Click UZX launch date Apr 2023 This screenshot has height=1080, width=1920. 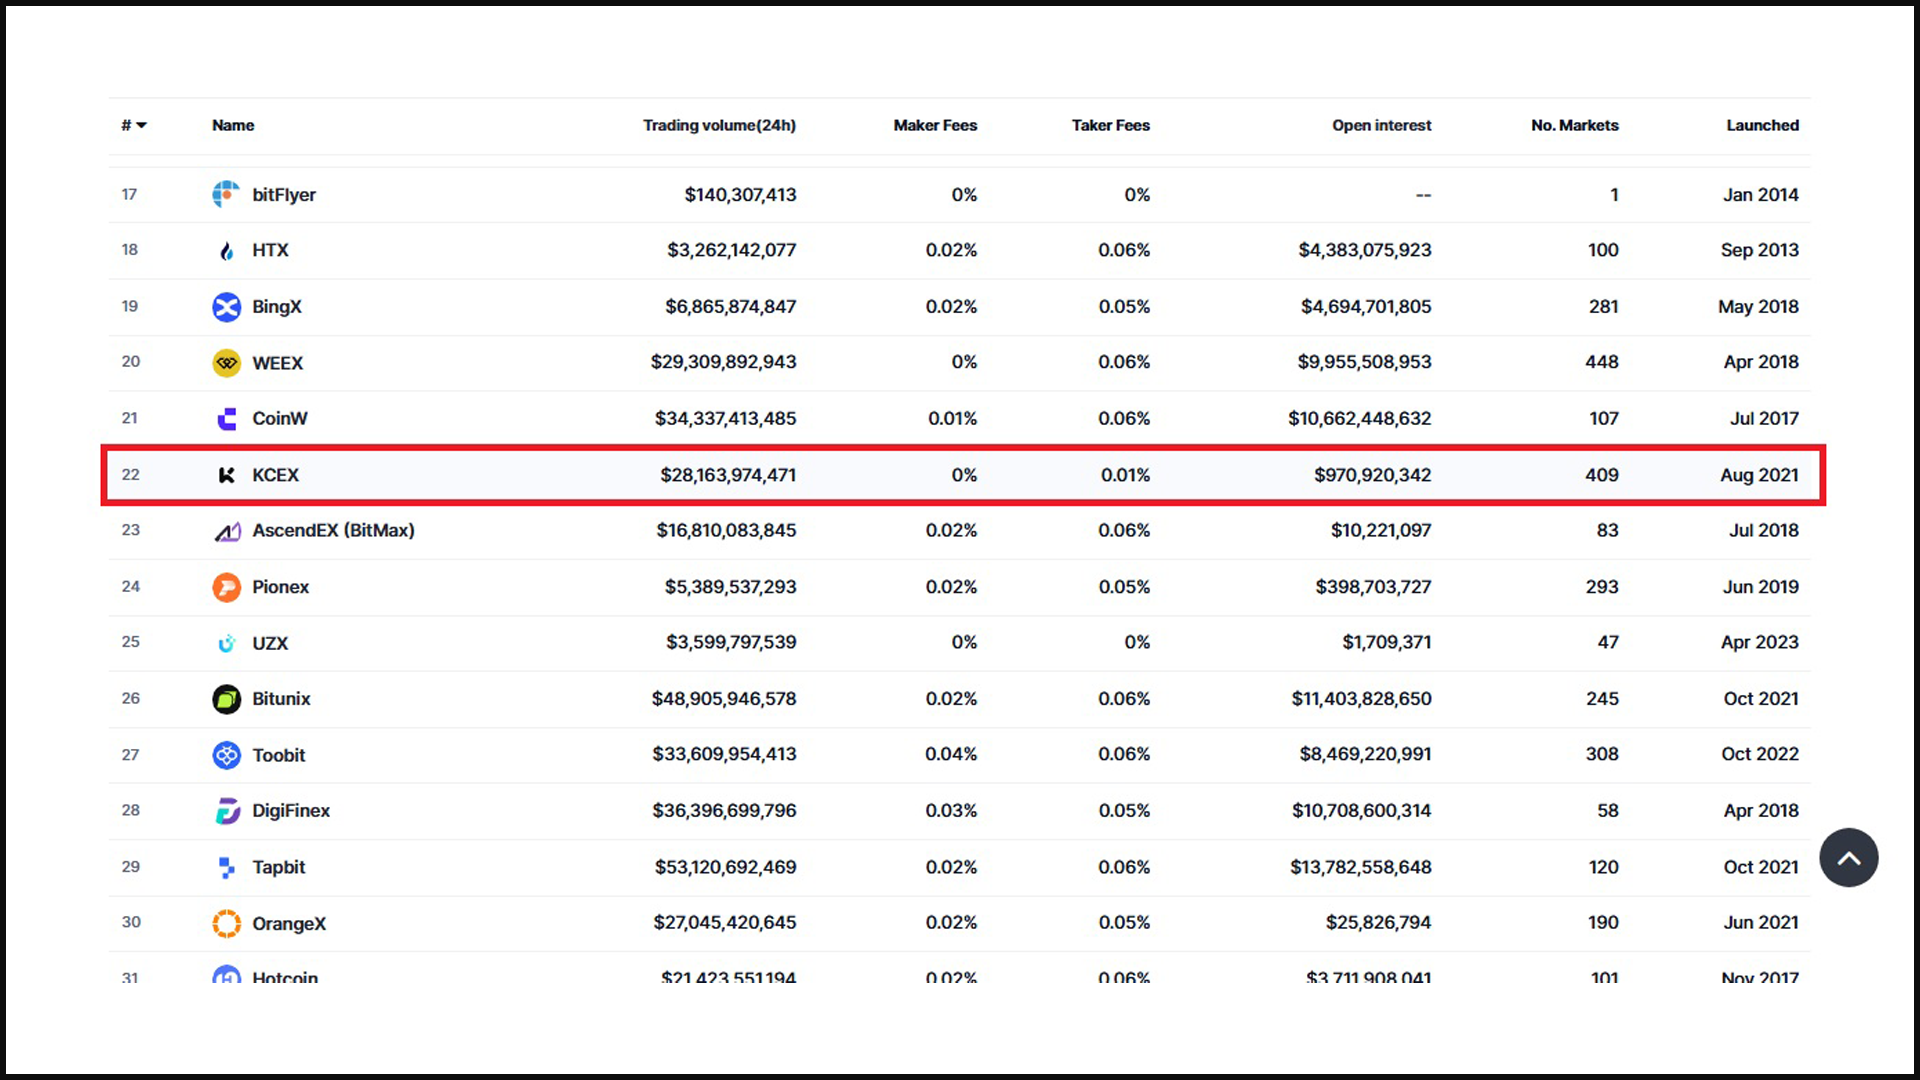pyautogui.click(x=1759, y=642)
